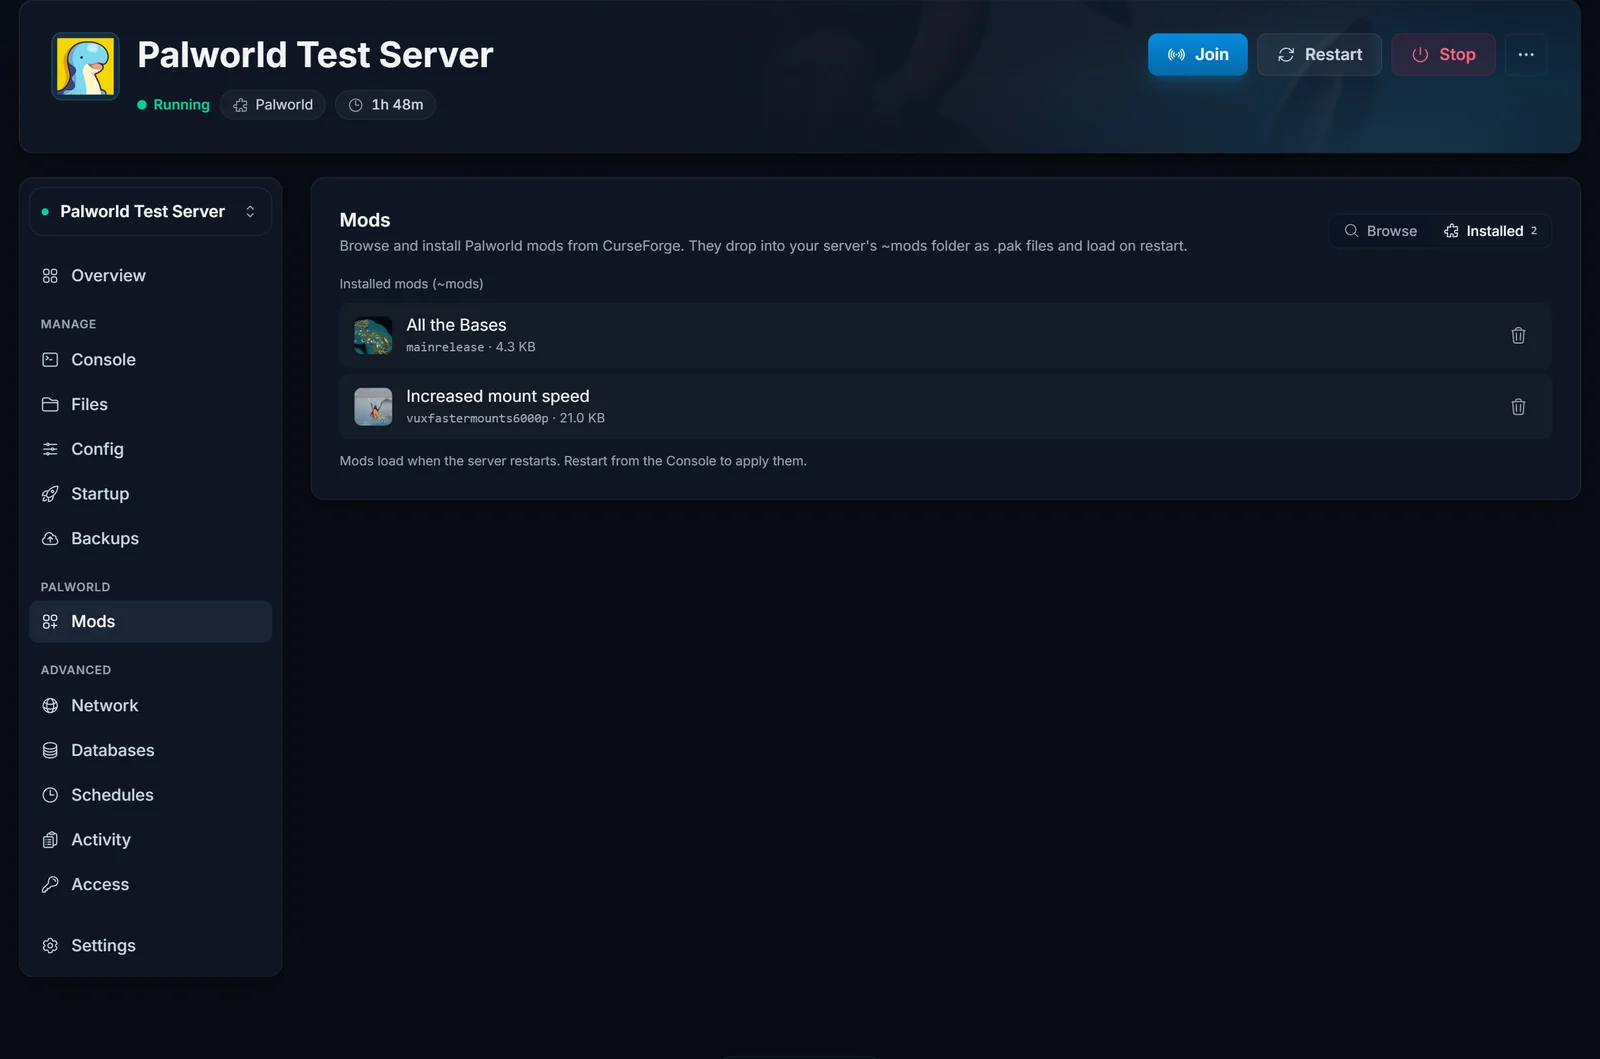Select the All the Bases mod name
This screenshot has width=1600, height=1059.
click(x=456, y=325)
